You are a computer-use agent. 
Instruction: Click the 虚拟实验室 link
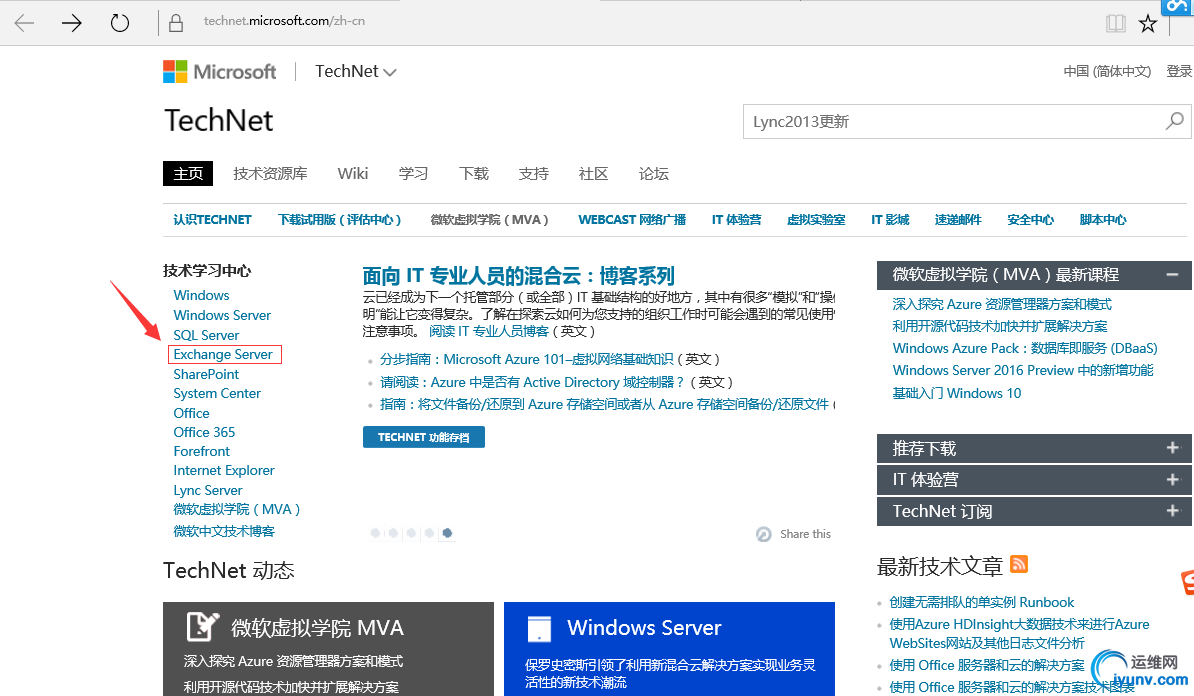coord(816,219)
